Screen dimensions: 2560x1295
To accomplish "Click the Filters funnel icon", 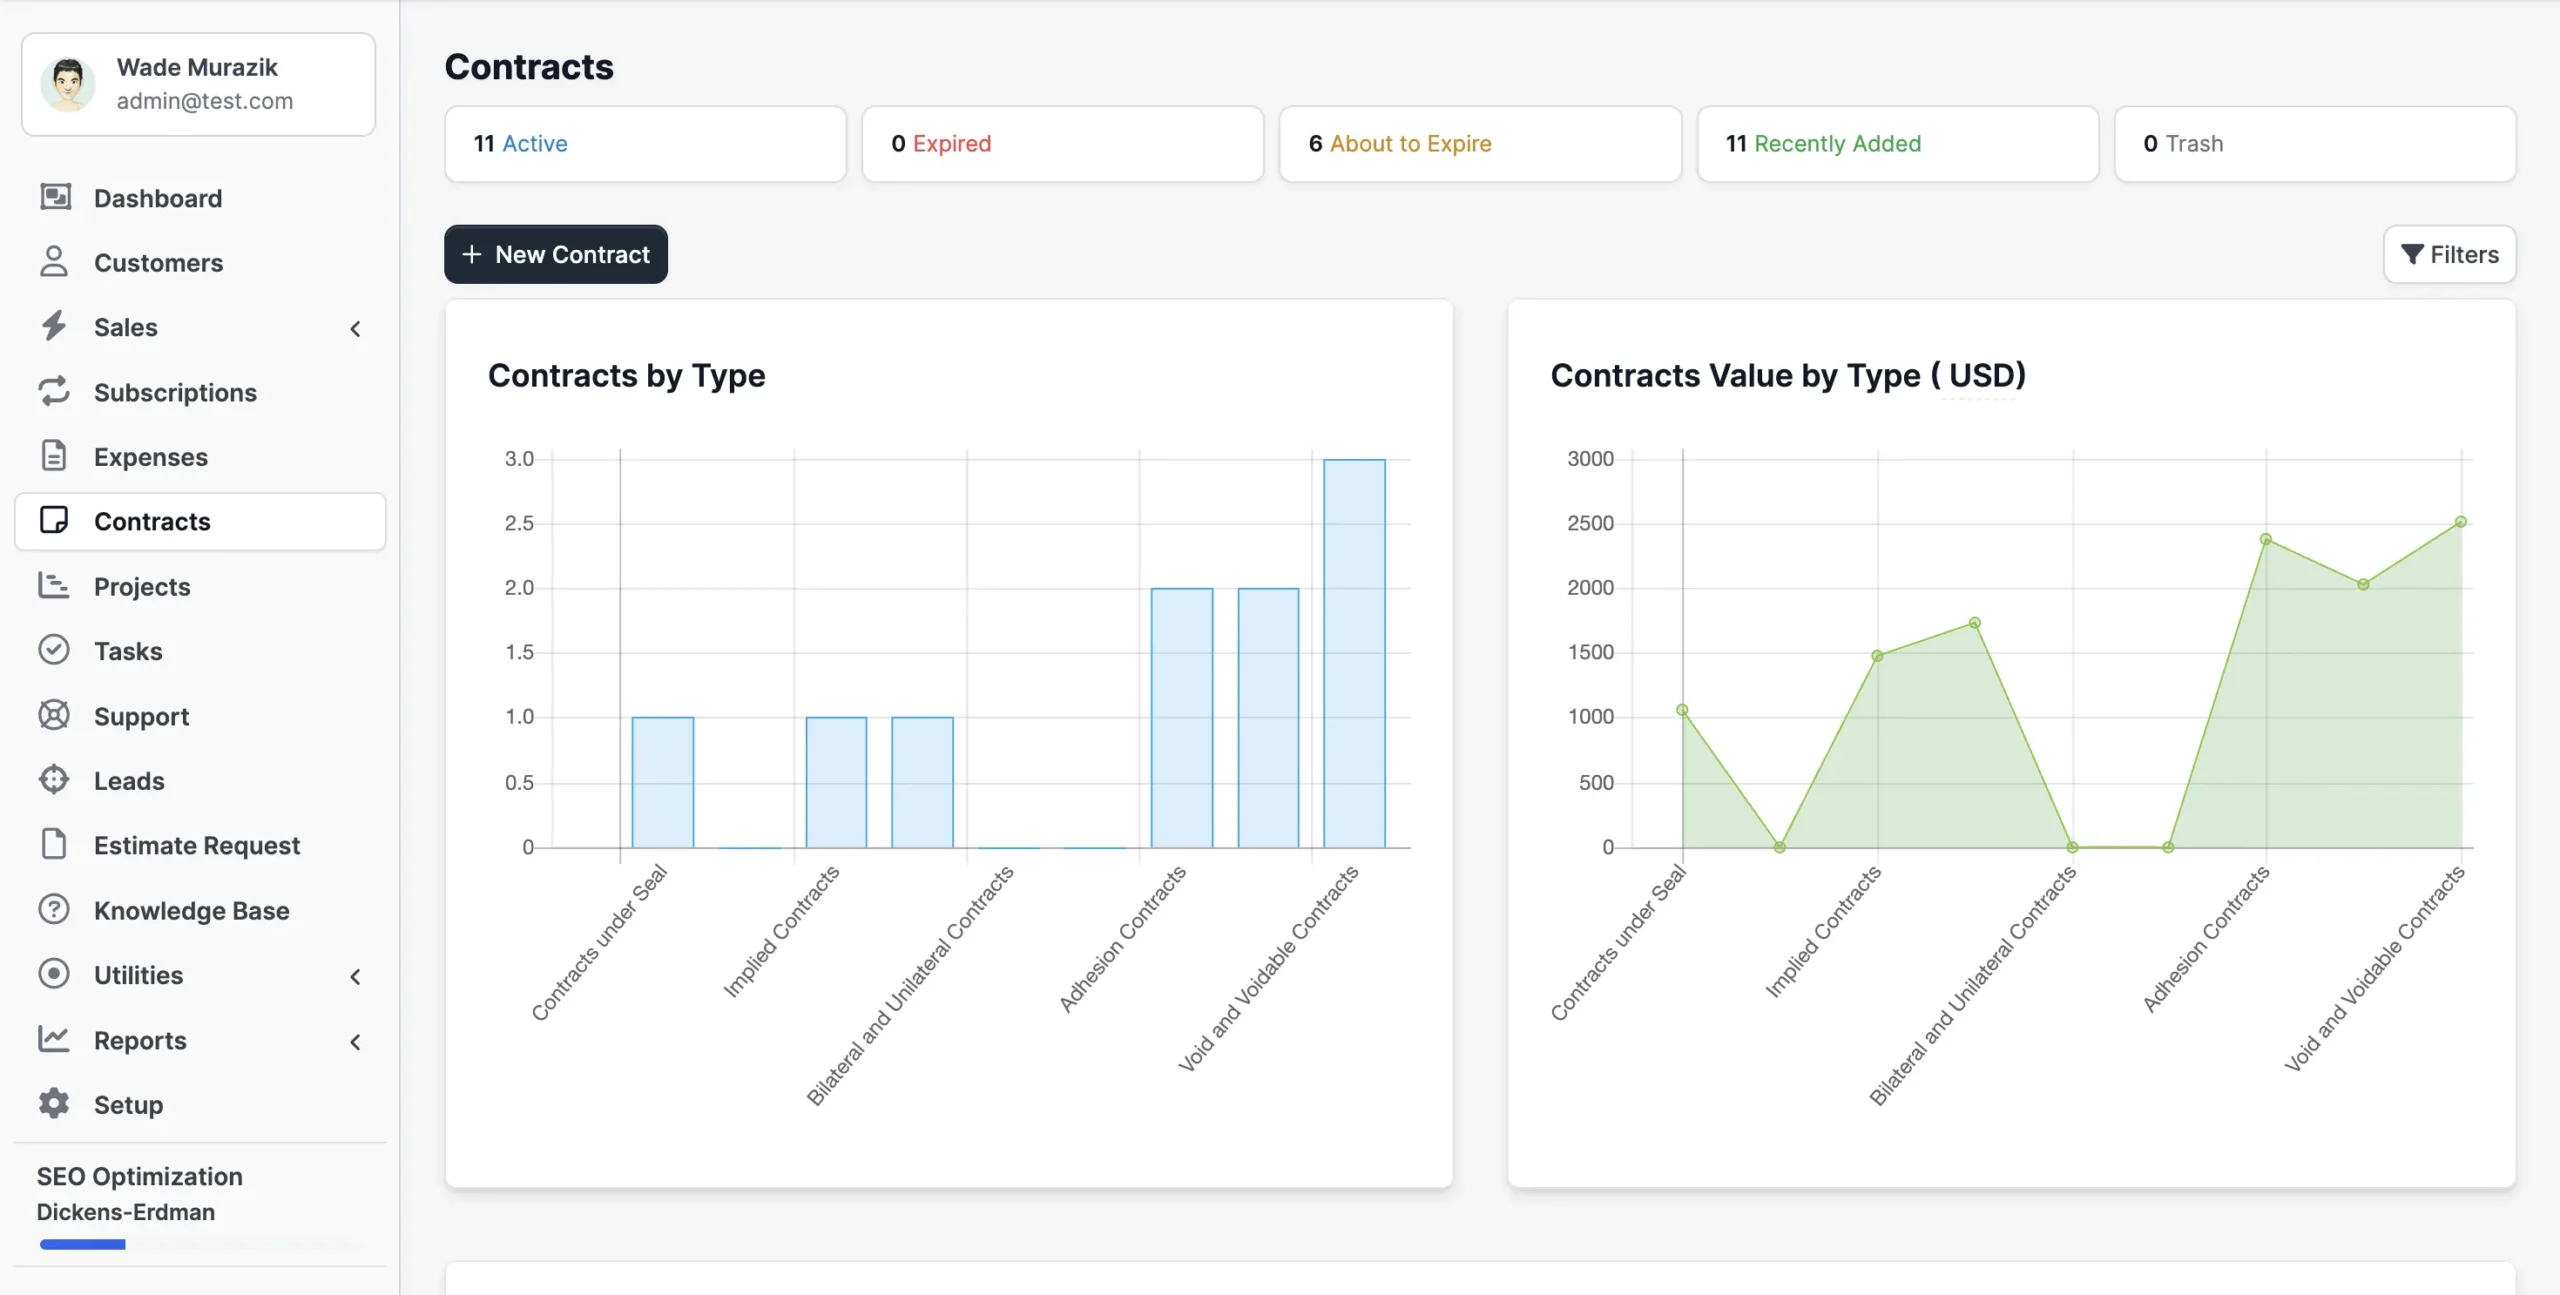I will tap(2411, 254).
